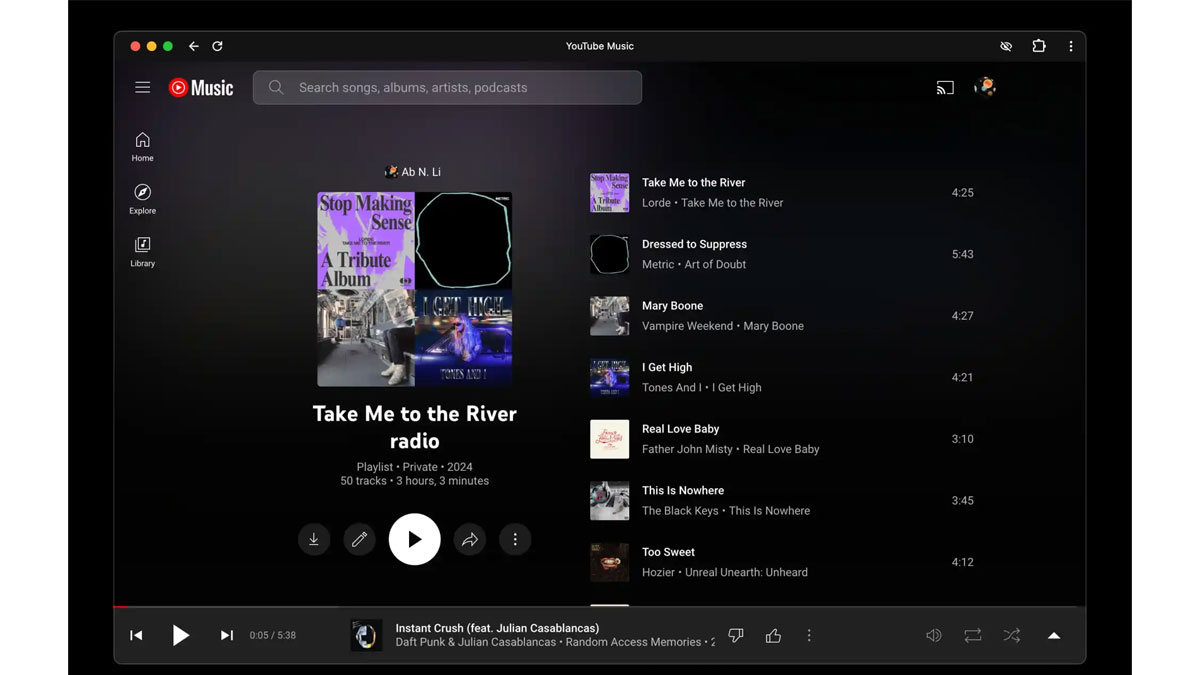Click the crossed-out eye icon in title bar
Image resolution: width=1200 pixels, height=675 pixels.
1006,46
